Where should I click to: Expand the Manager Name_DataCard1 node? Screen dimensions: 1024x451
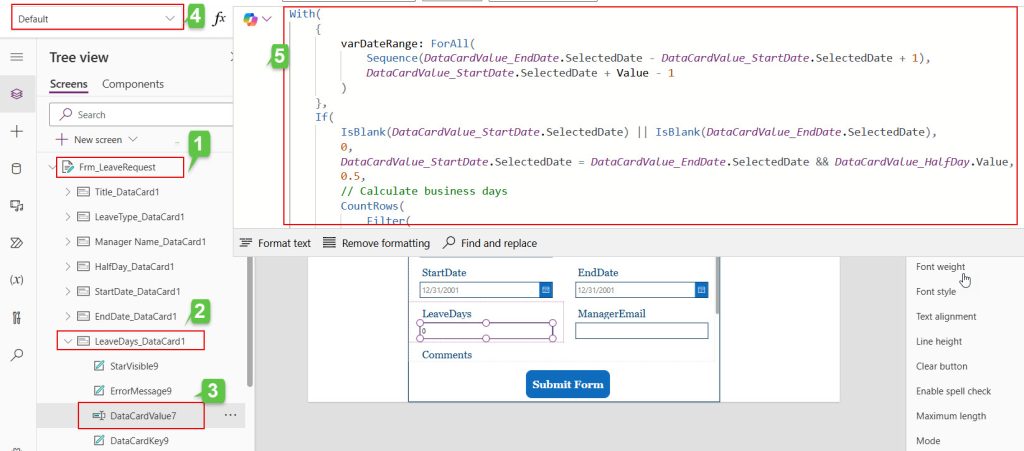pos(68,241)
